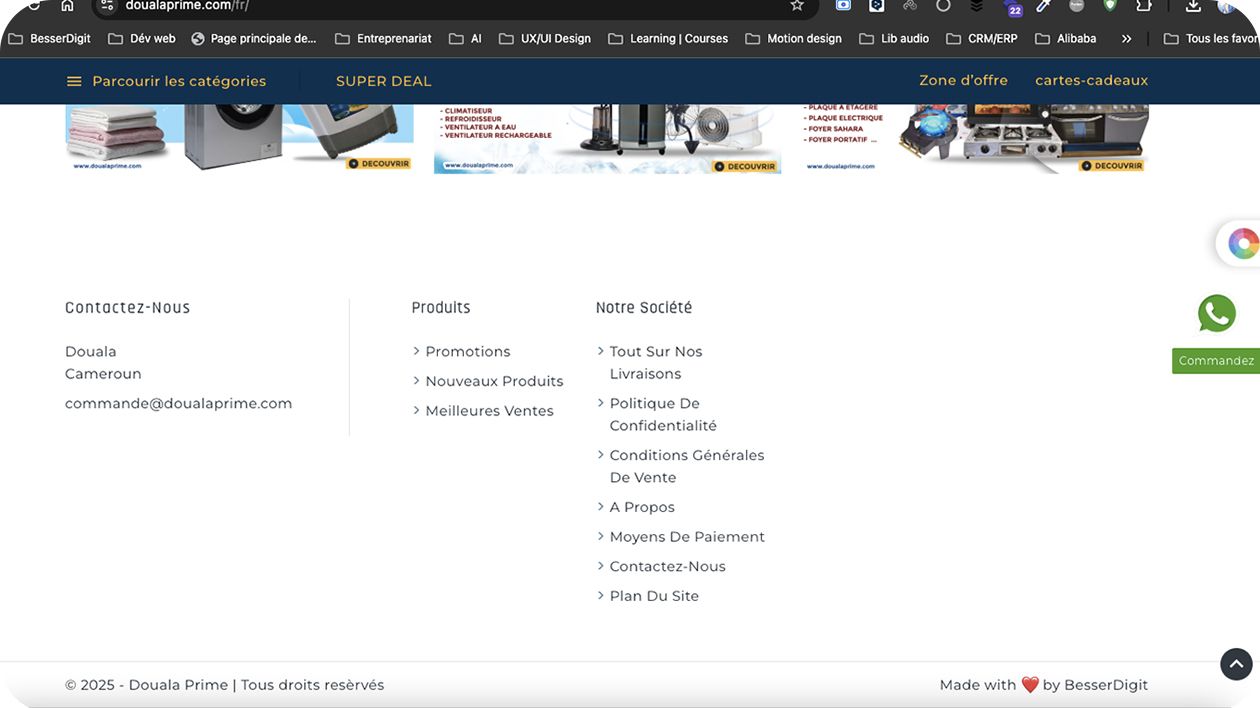Open the Nouveaux Produits footer link
This screenshot has height=708, width=1260.
(494, 381)
